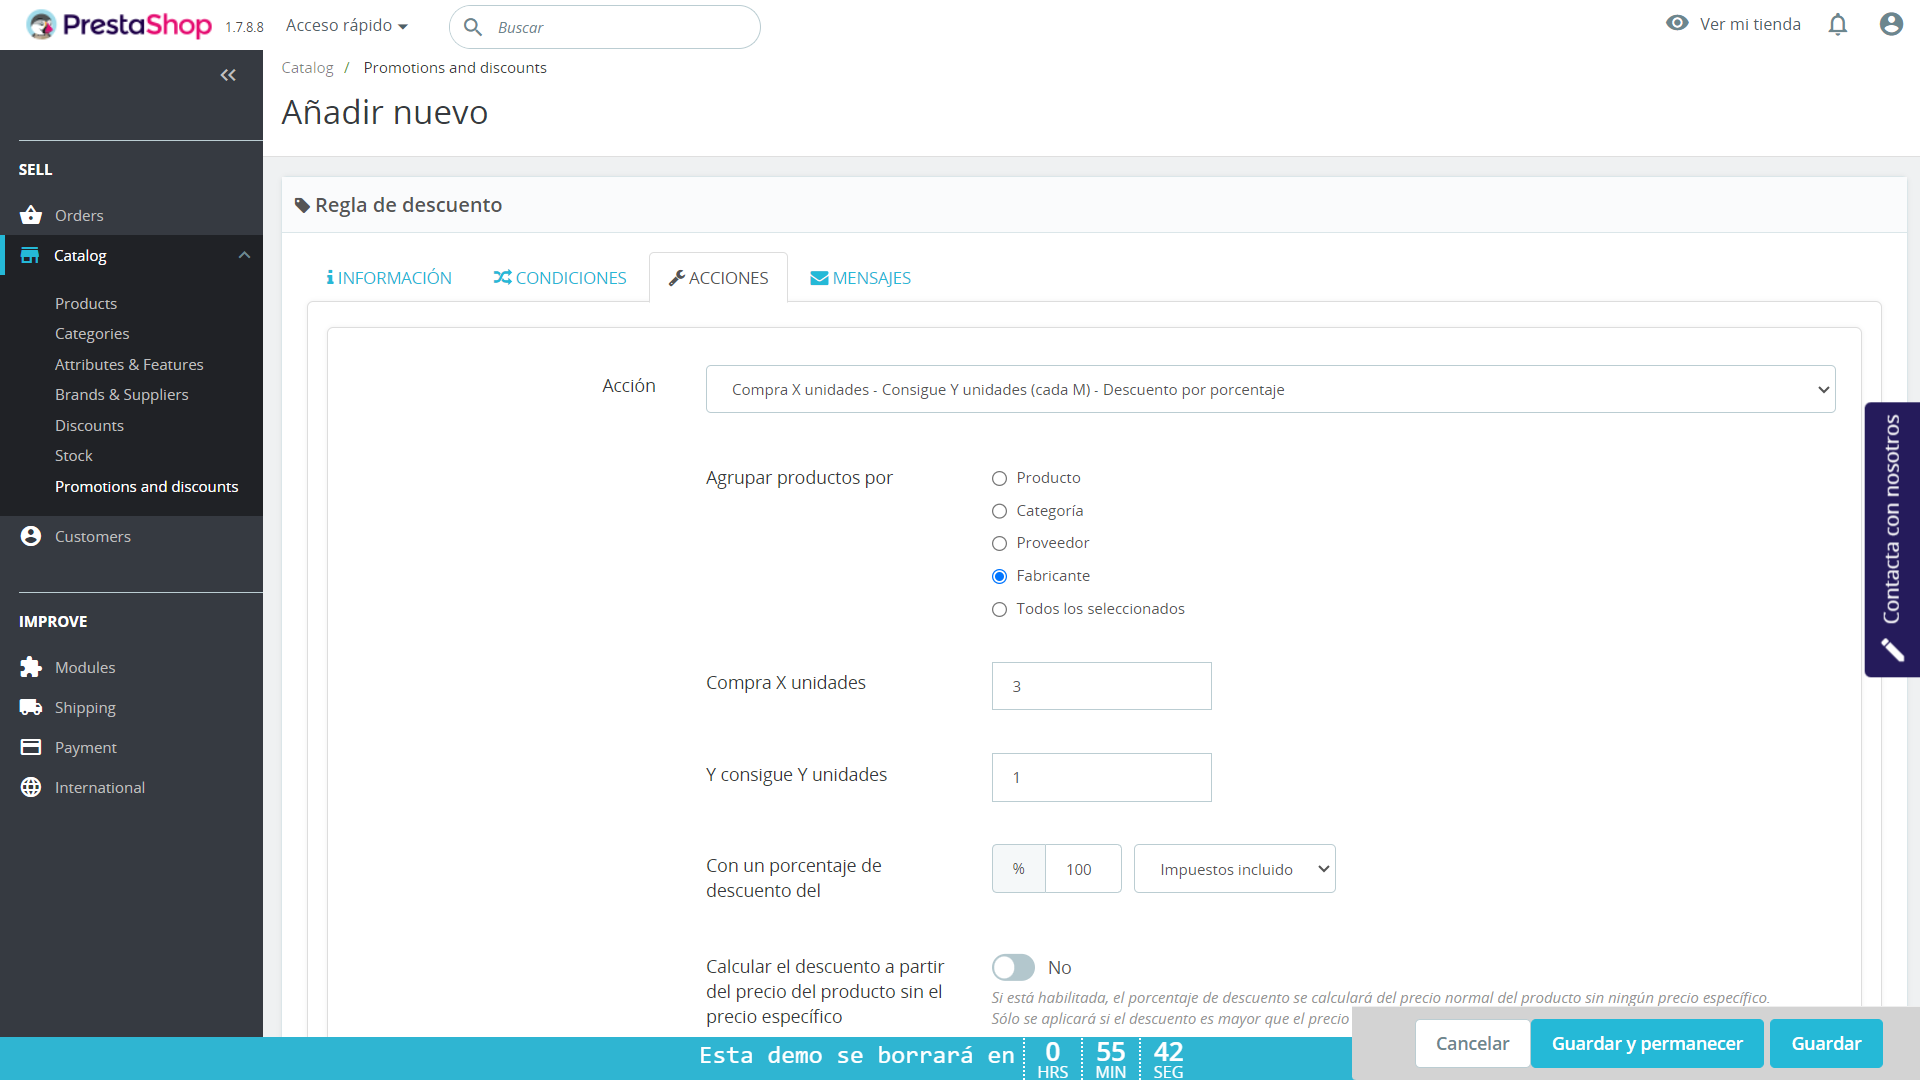Open the user profile avatar icon
The image size is (1920, 1080).
pos(1890,25)
